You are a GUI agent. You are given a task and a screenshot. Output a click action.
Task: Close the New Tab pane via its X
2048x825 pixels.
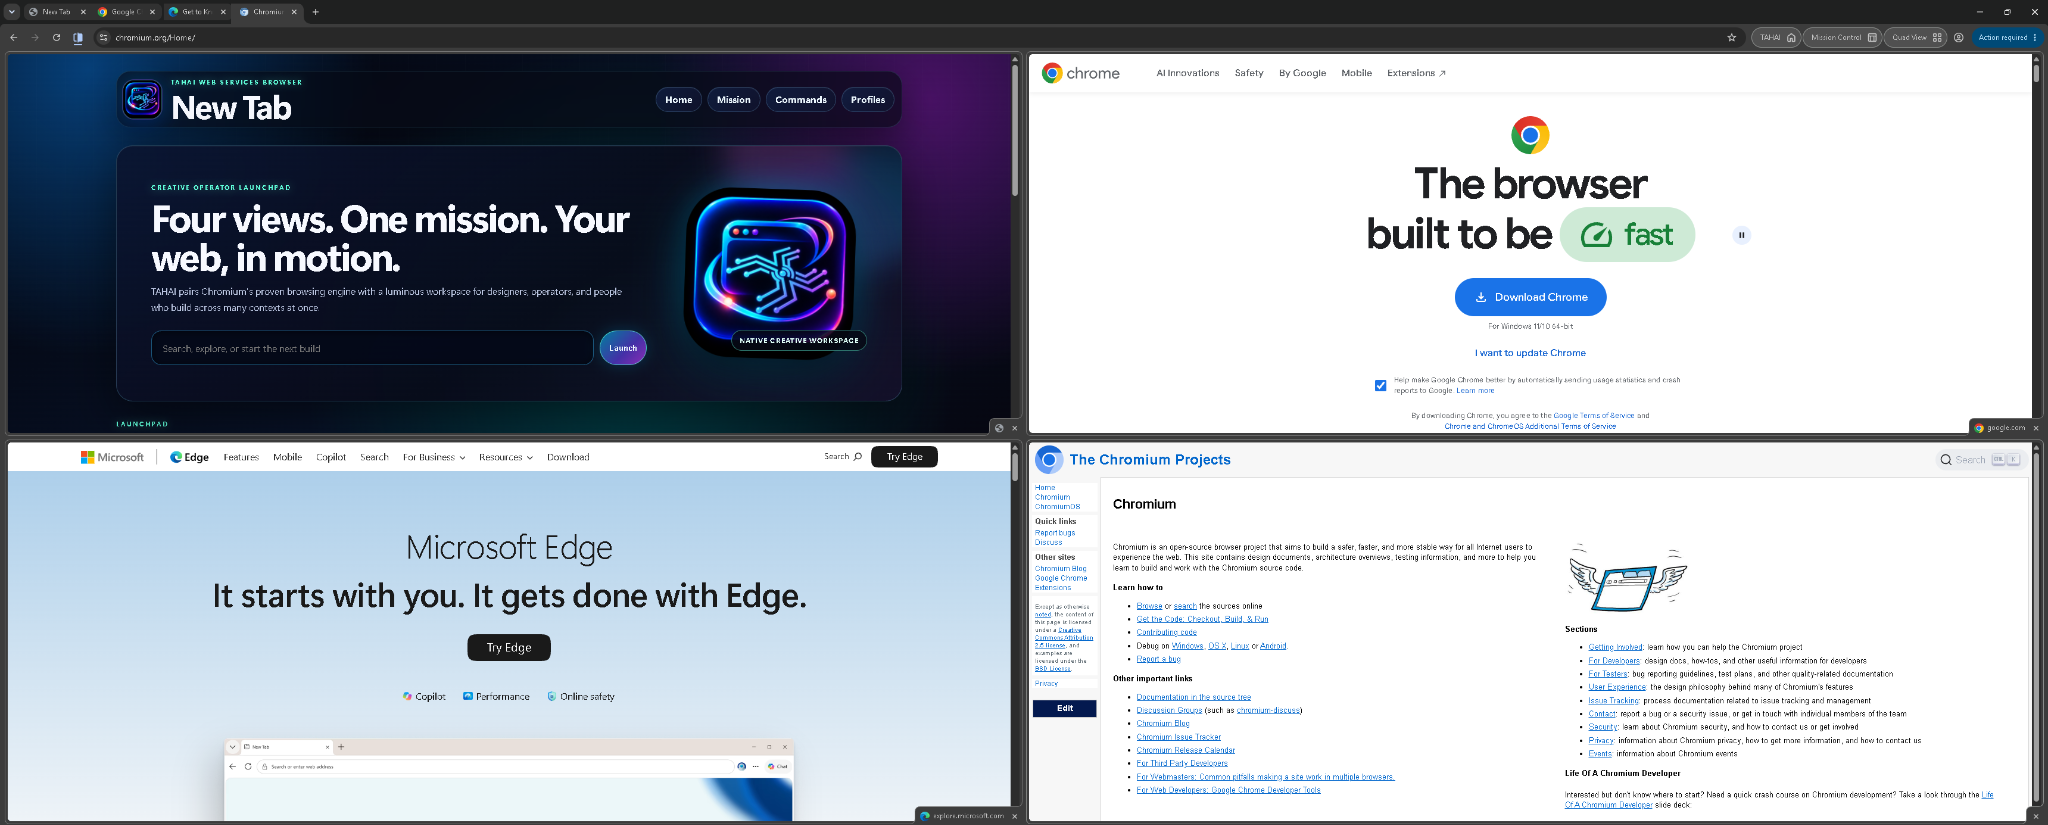(1015, 428)
